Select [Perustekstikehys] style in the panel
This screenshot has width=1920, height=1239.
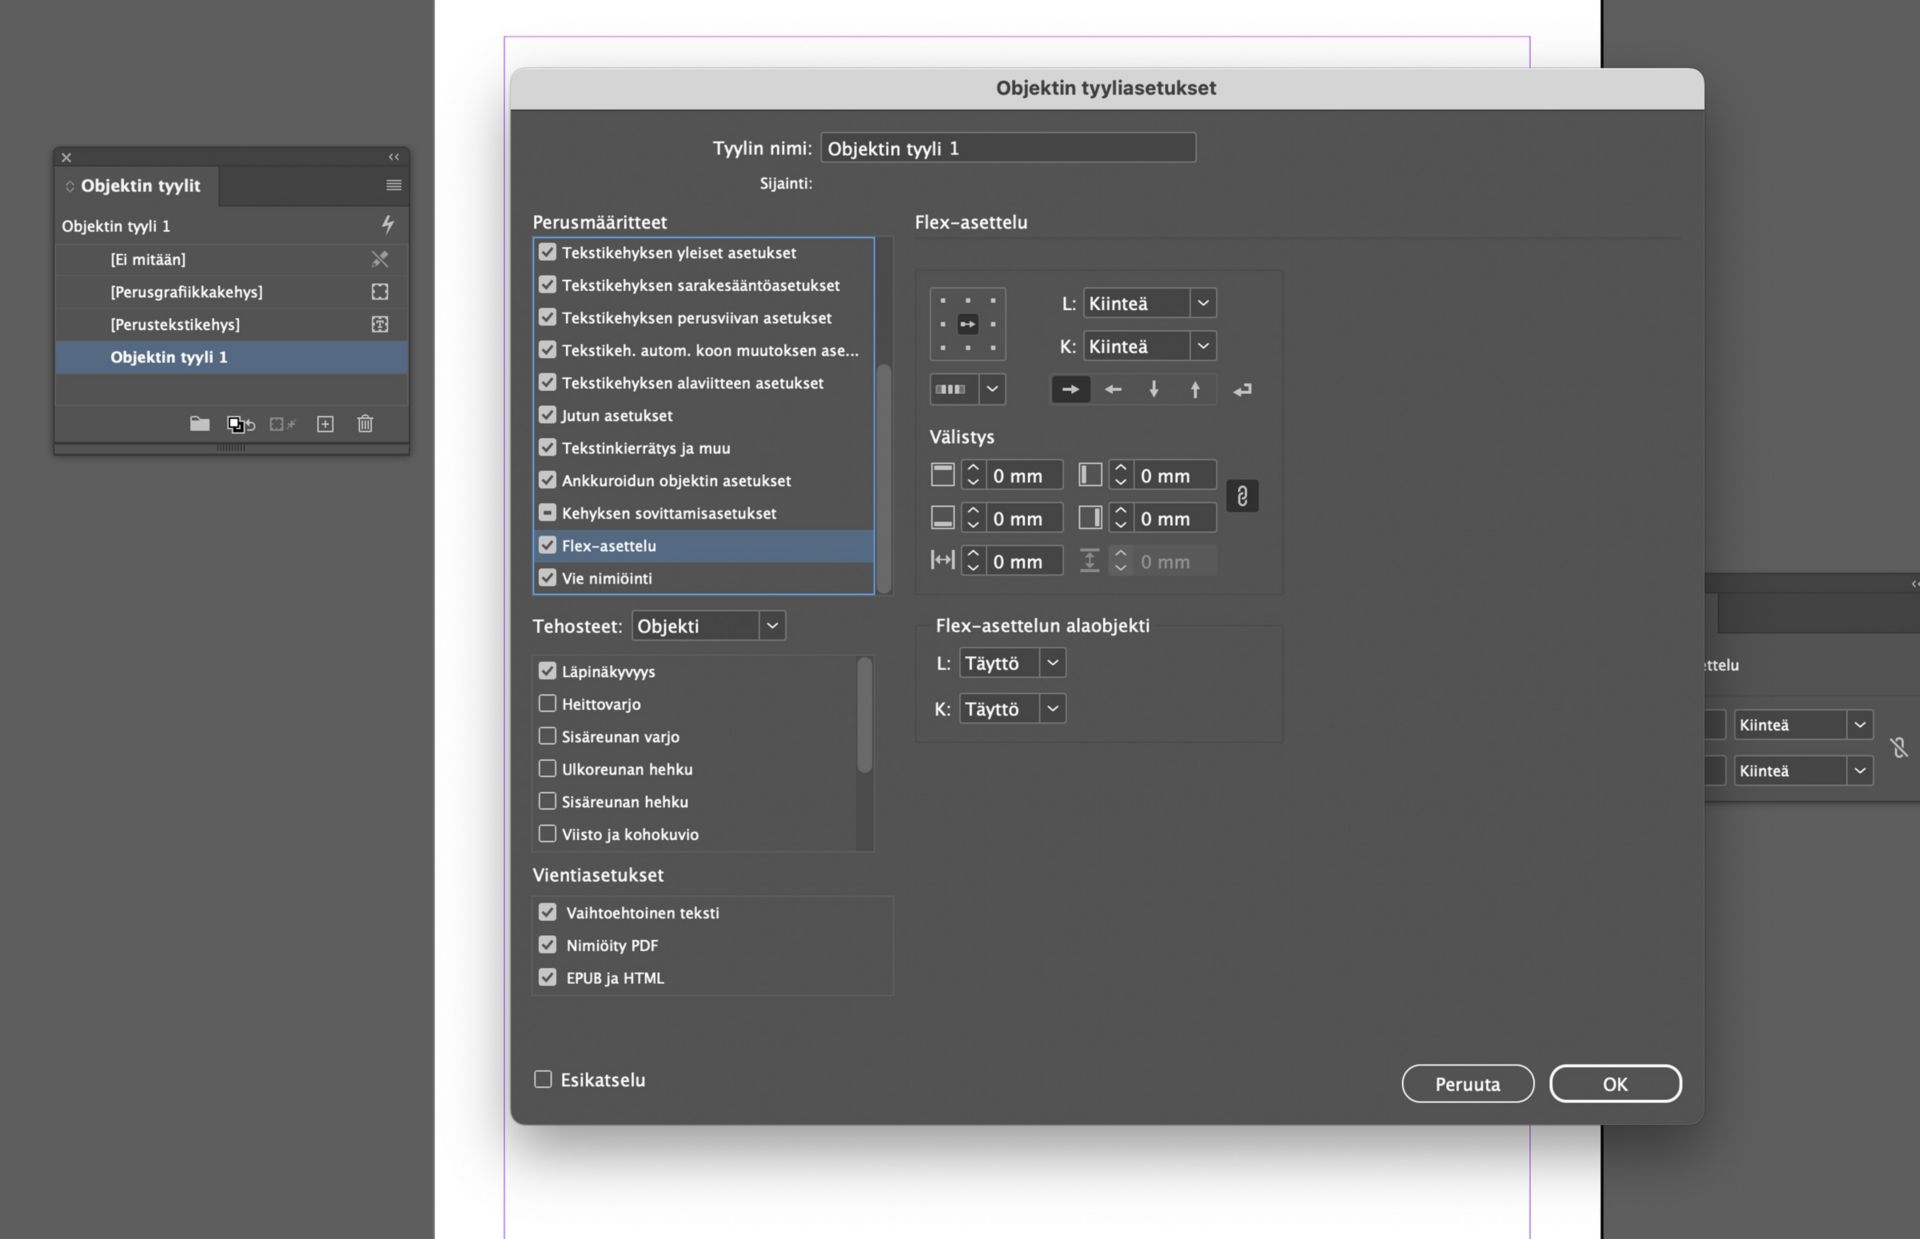pyautogui.click(x=175, y=324)
